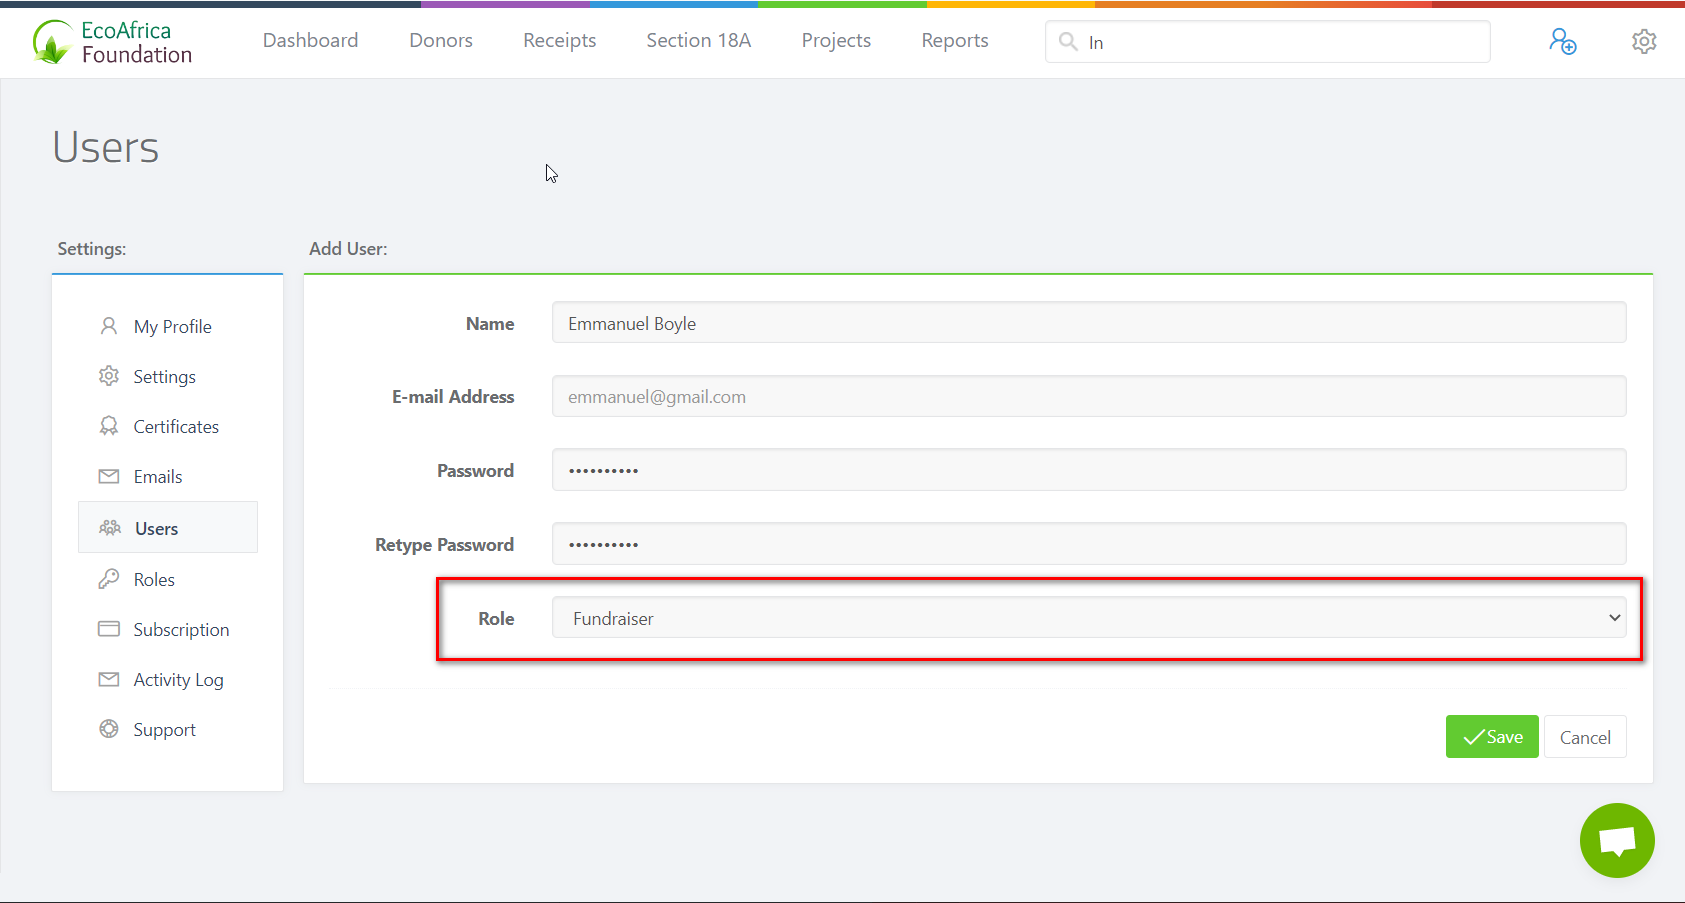1685x903 pixels.
Task: Click the magnifier search icon
Action: pyautogui.click(x=1068, y=42)
